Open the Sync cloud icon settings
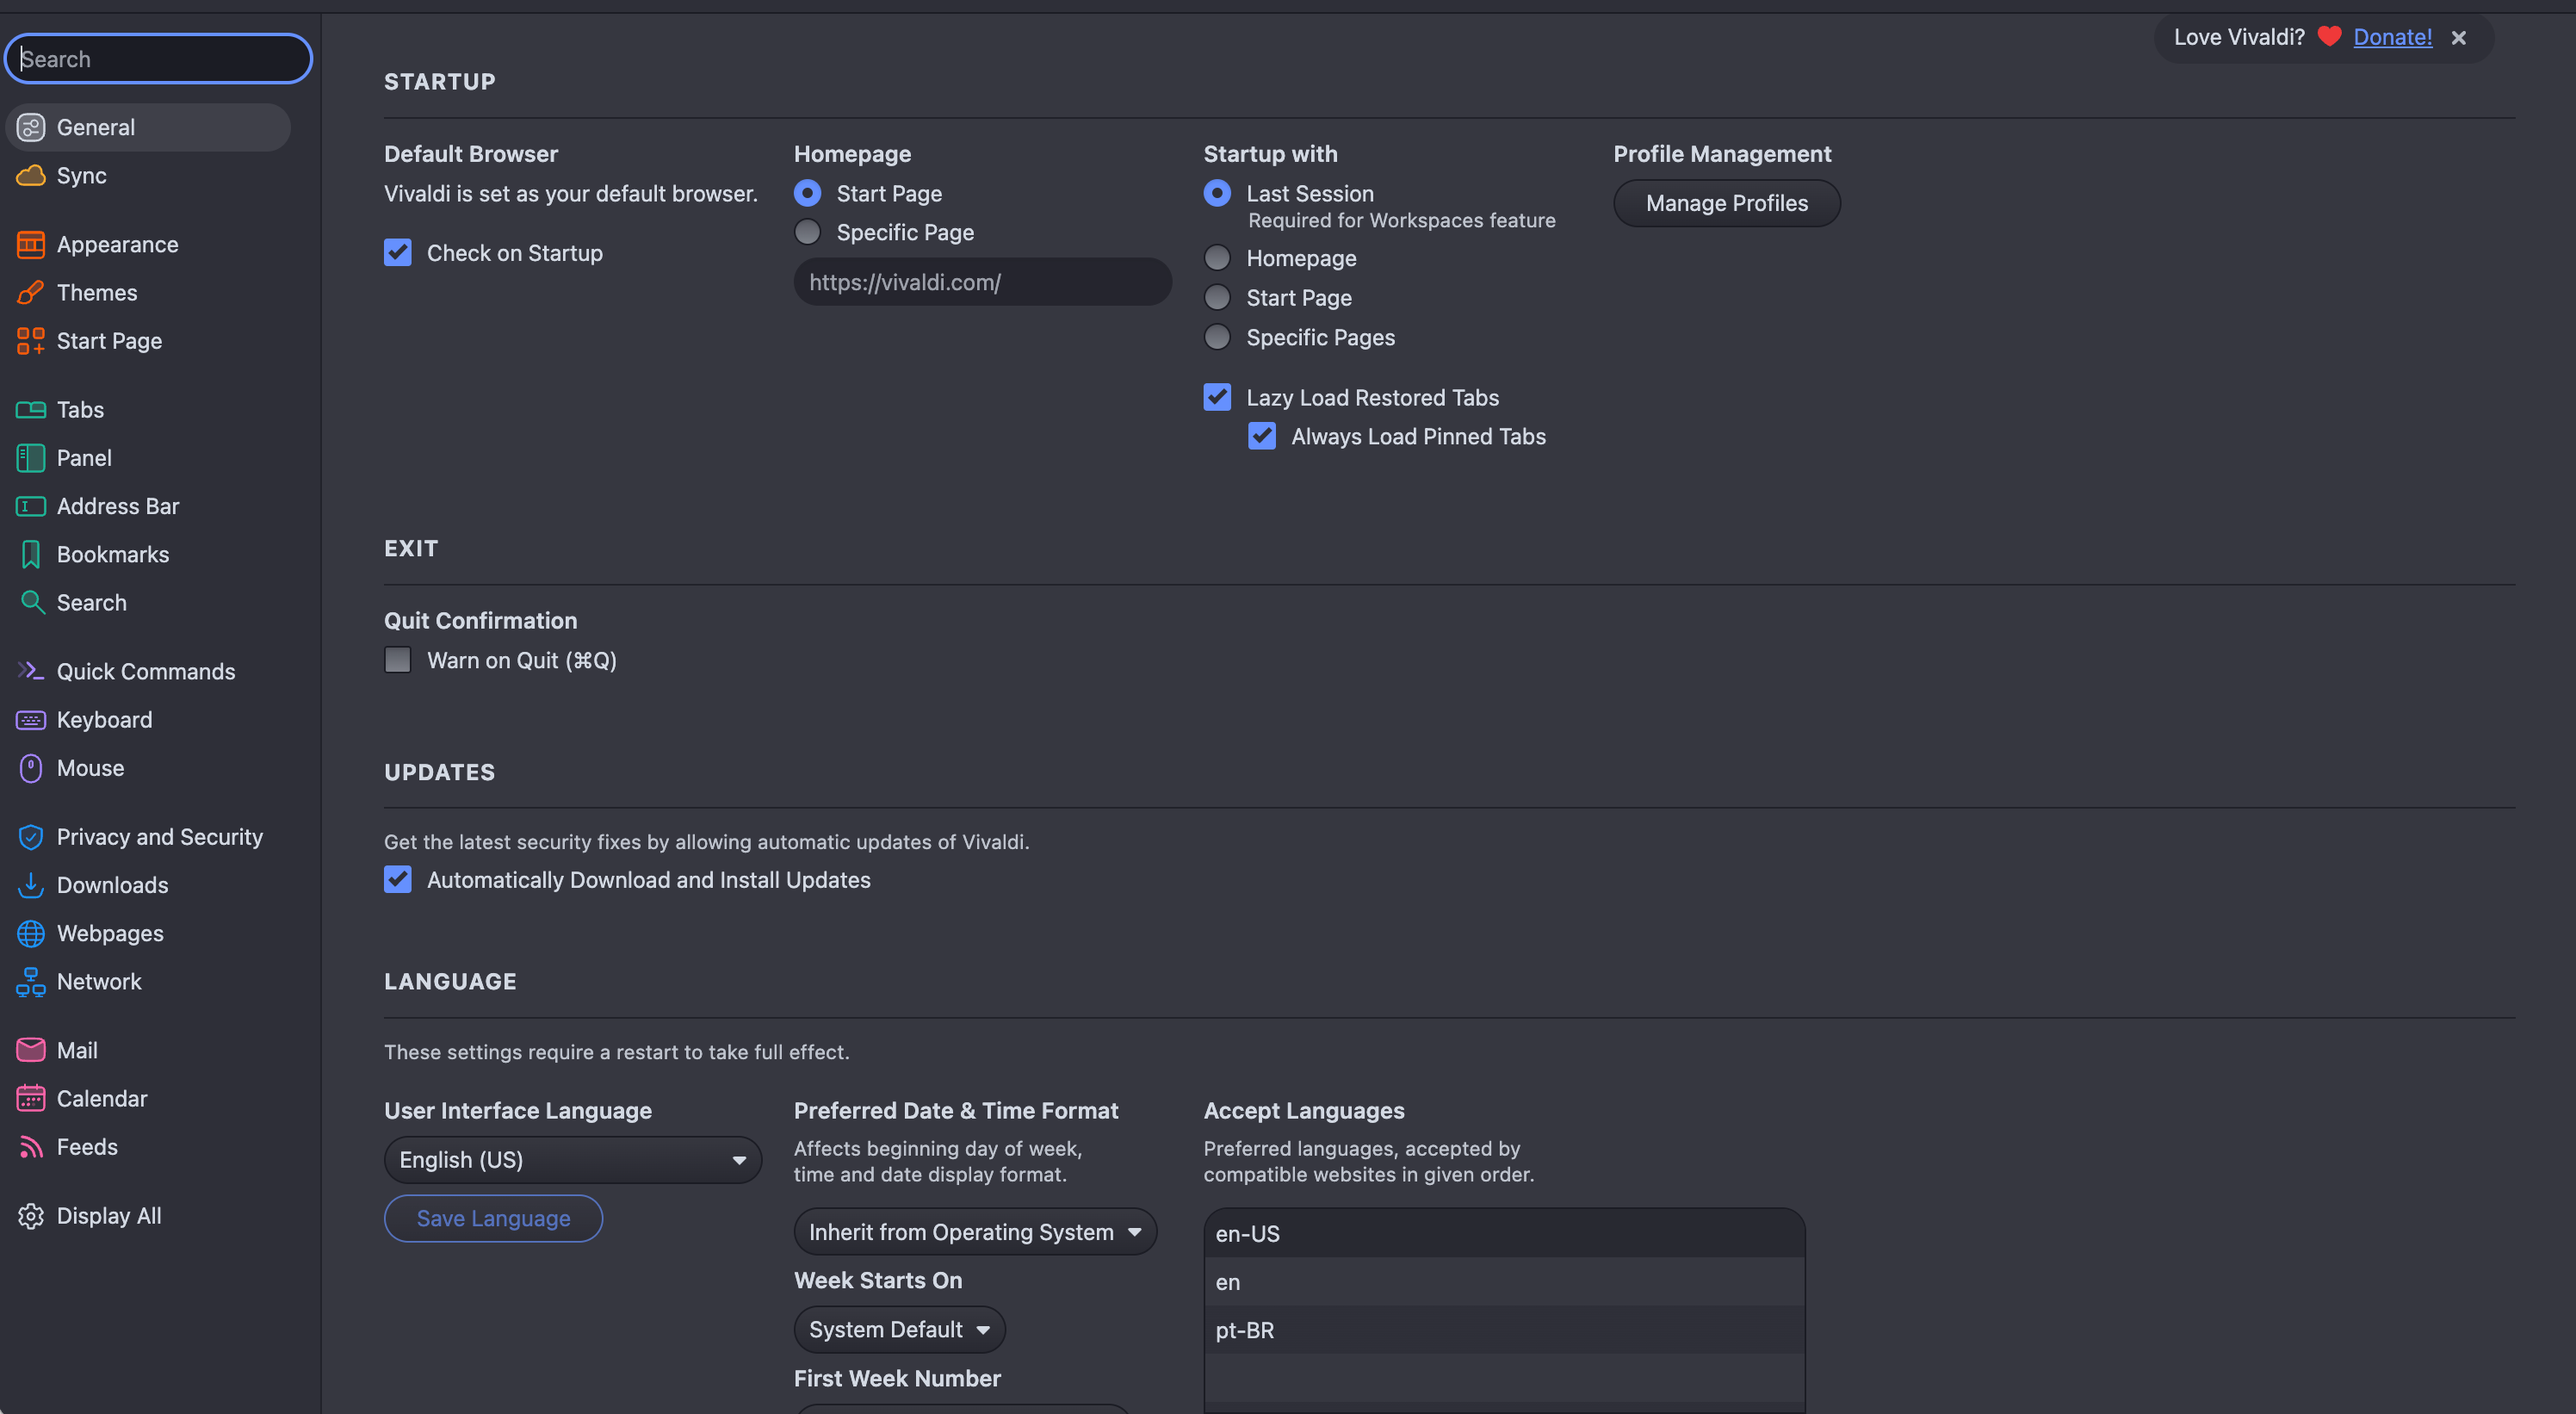 point(31,175)
